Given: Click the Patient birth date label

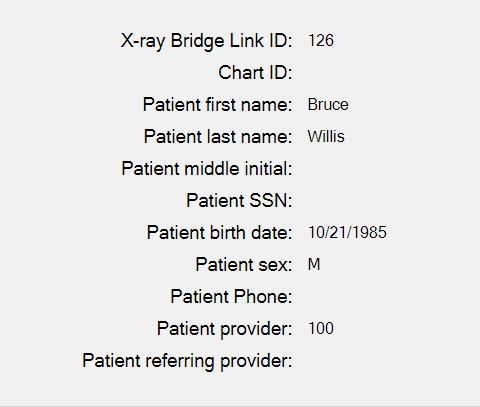Looking at the screenshot, I should [x=219, y=232].
